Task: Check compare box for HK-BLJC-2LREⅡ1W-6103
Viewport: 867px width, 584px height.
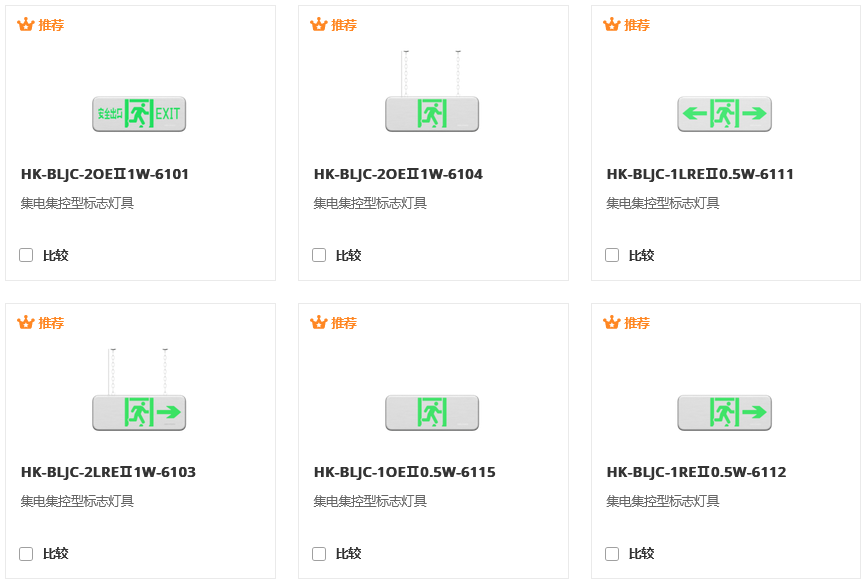Action: coord(26,553)
